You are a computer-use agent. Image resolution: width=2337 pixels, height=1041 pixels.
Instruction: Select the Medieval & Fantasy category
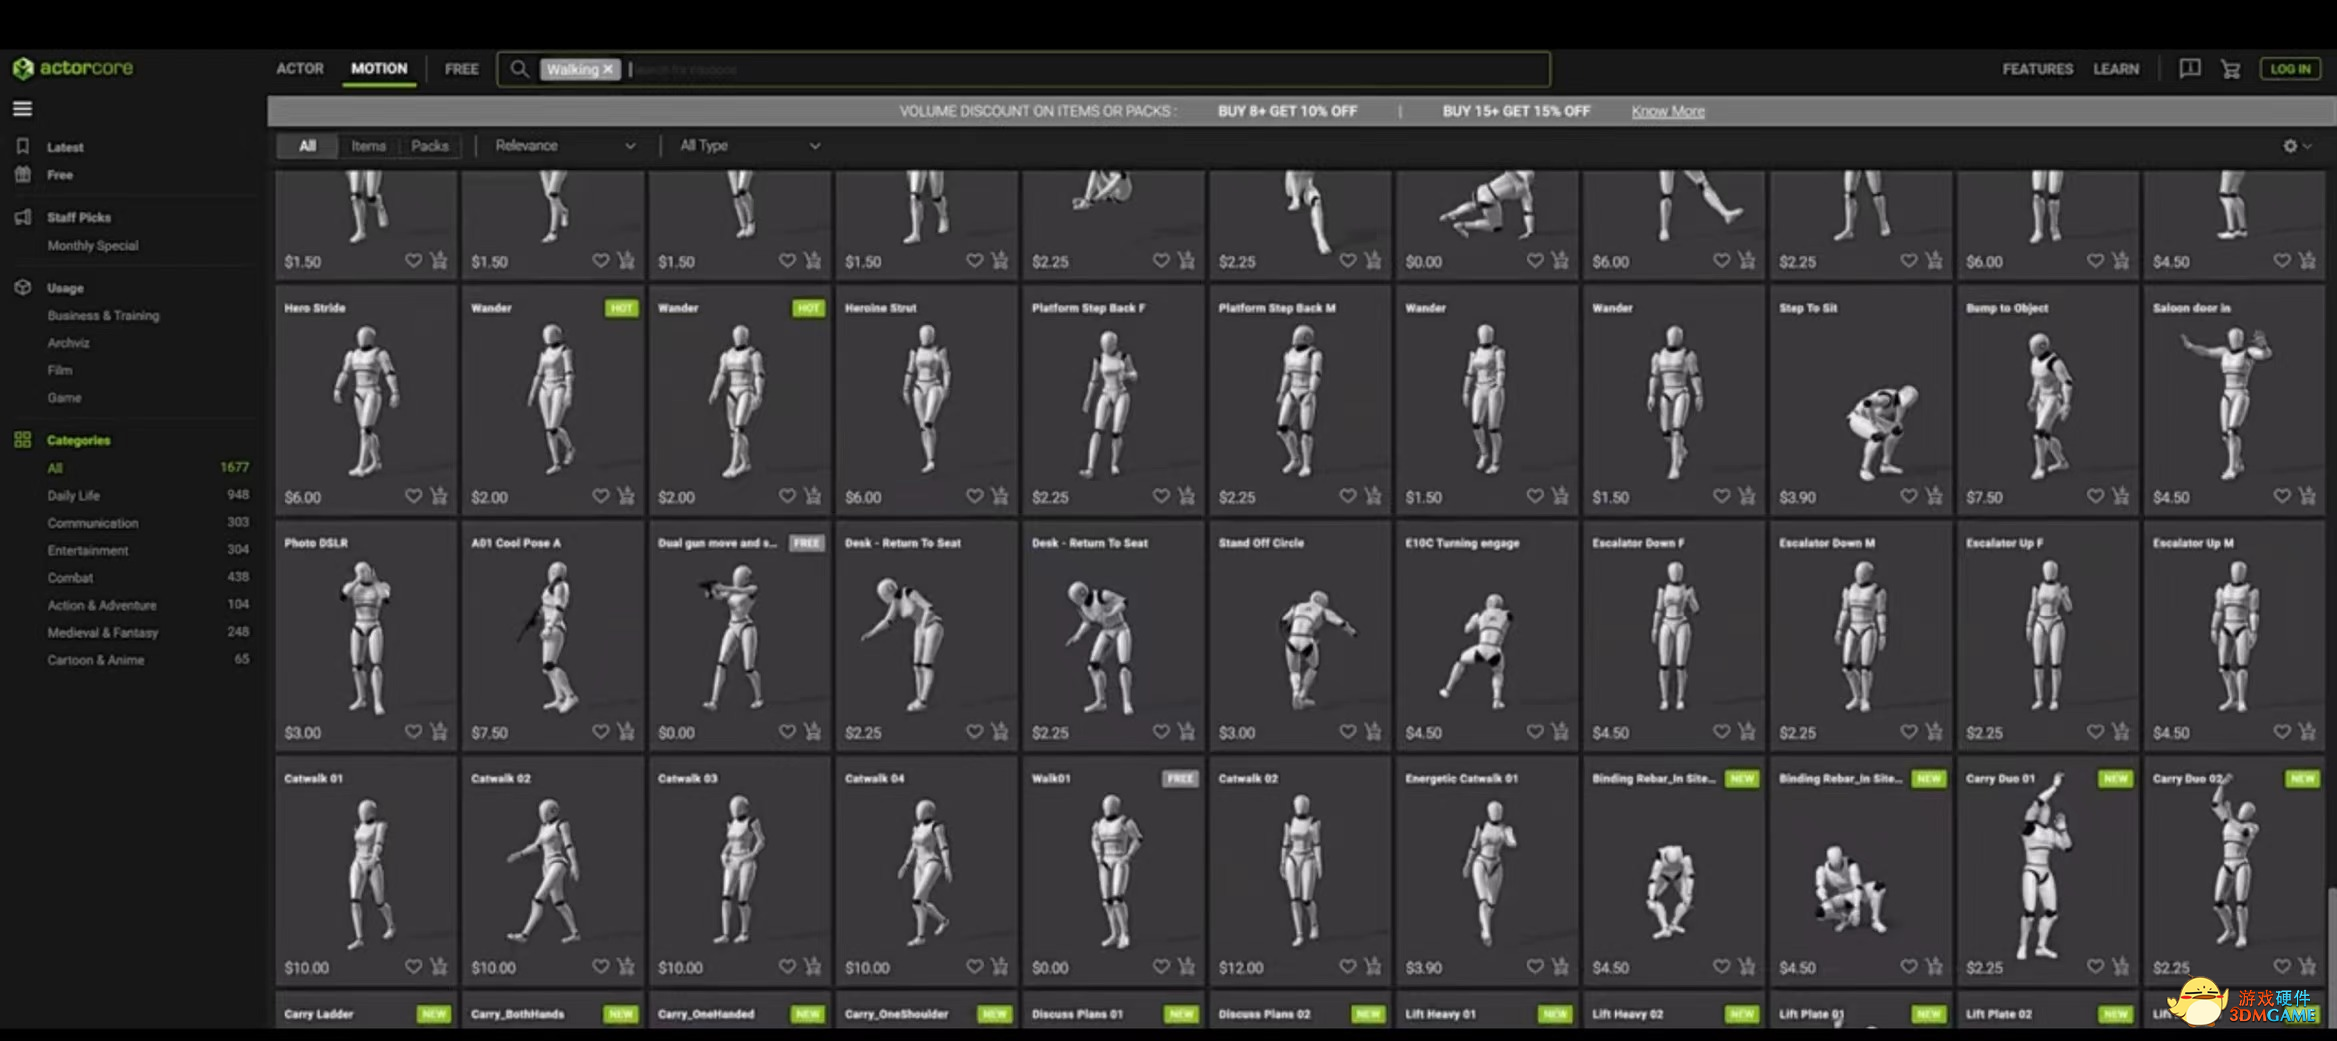[103, 632]
